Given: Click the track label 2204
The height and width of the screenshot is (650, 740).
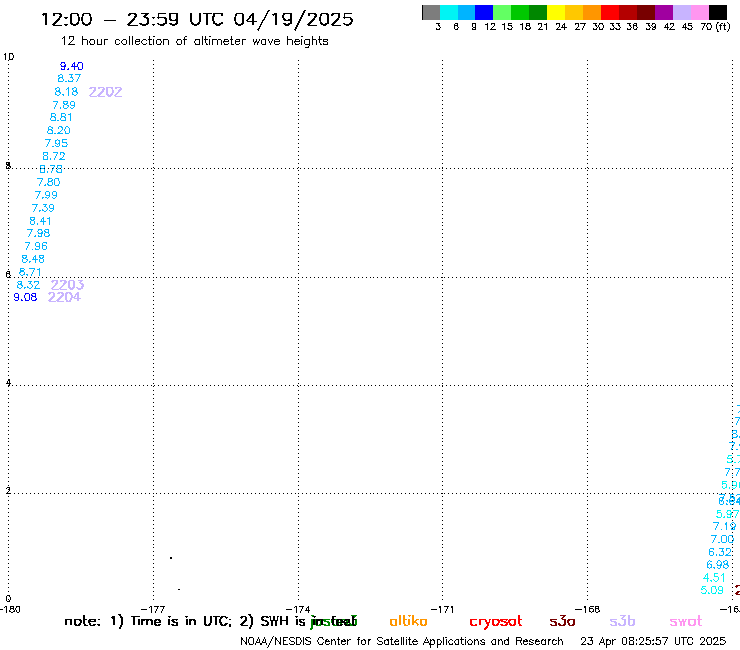Looking at the screenshot, I should 65,297.
